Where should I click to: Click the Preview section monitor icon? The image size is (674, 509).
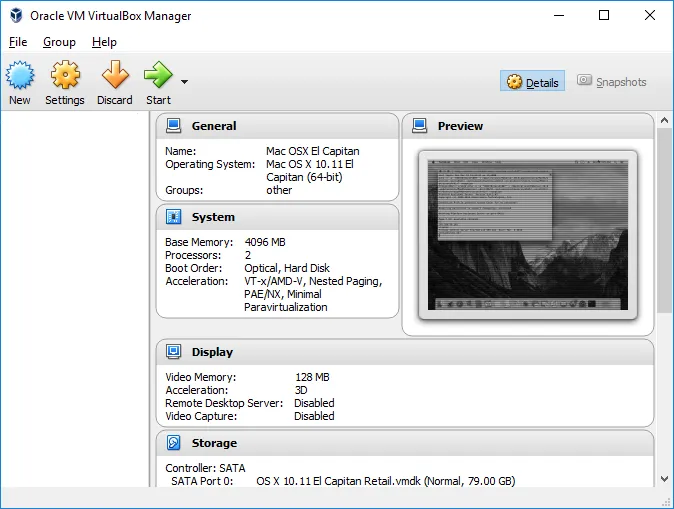click(x=420, y=126)
